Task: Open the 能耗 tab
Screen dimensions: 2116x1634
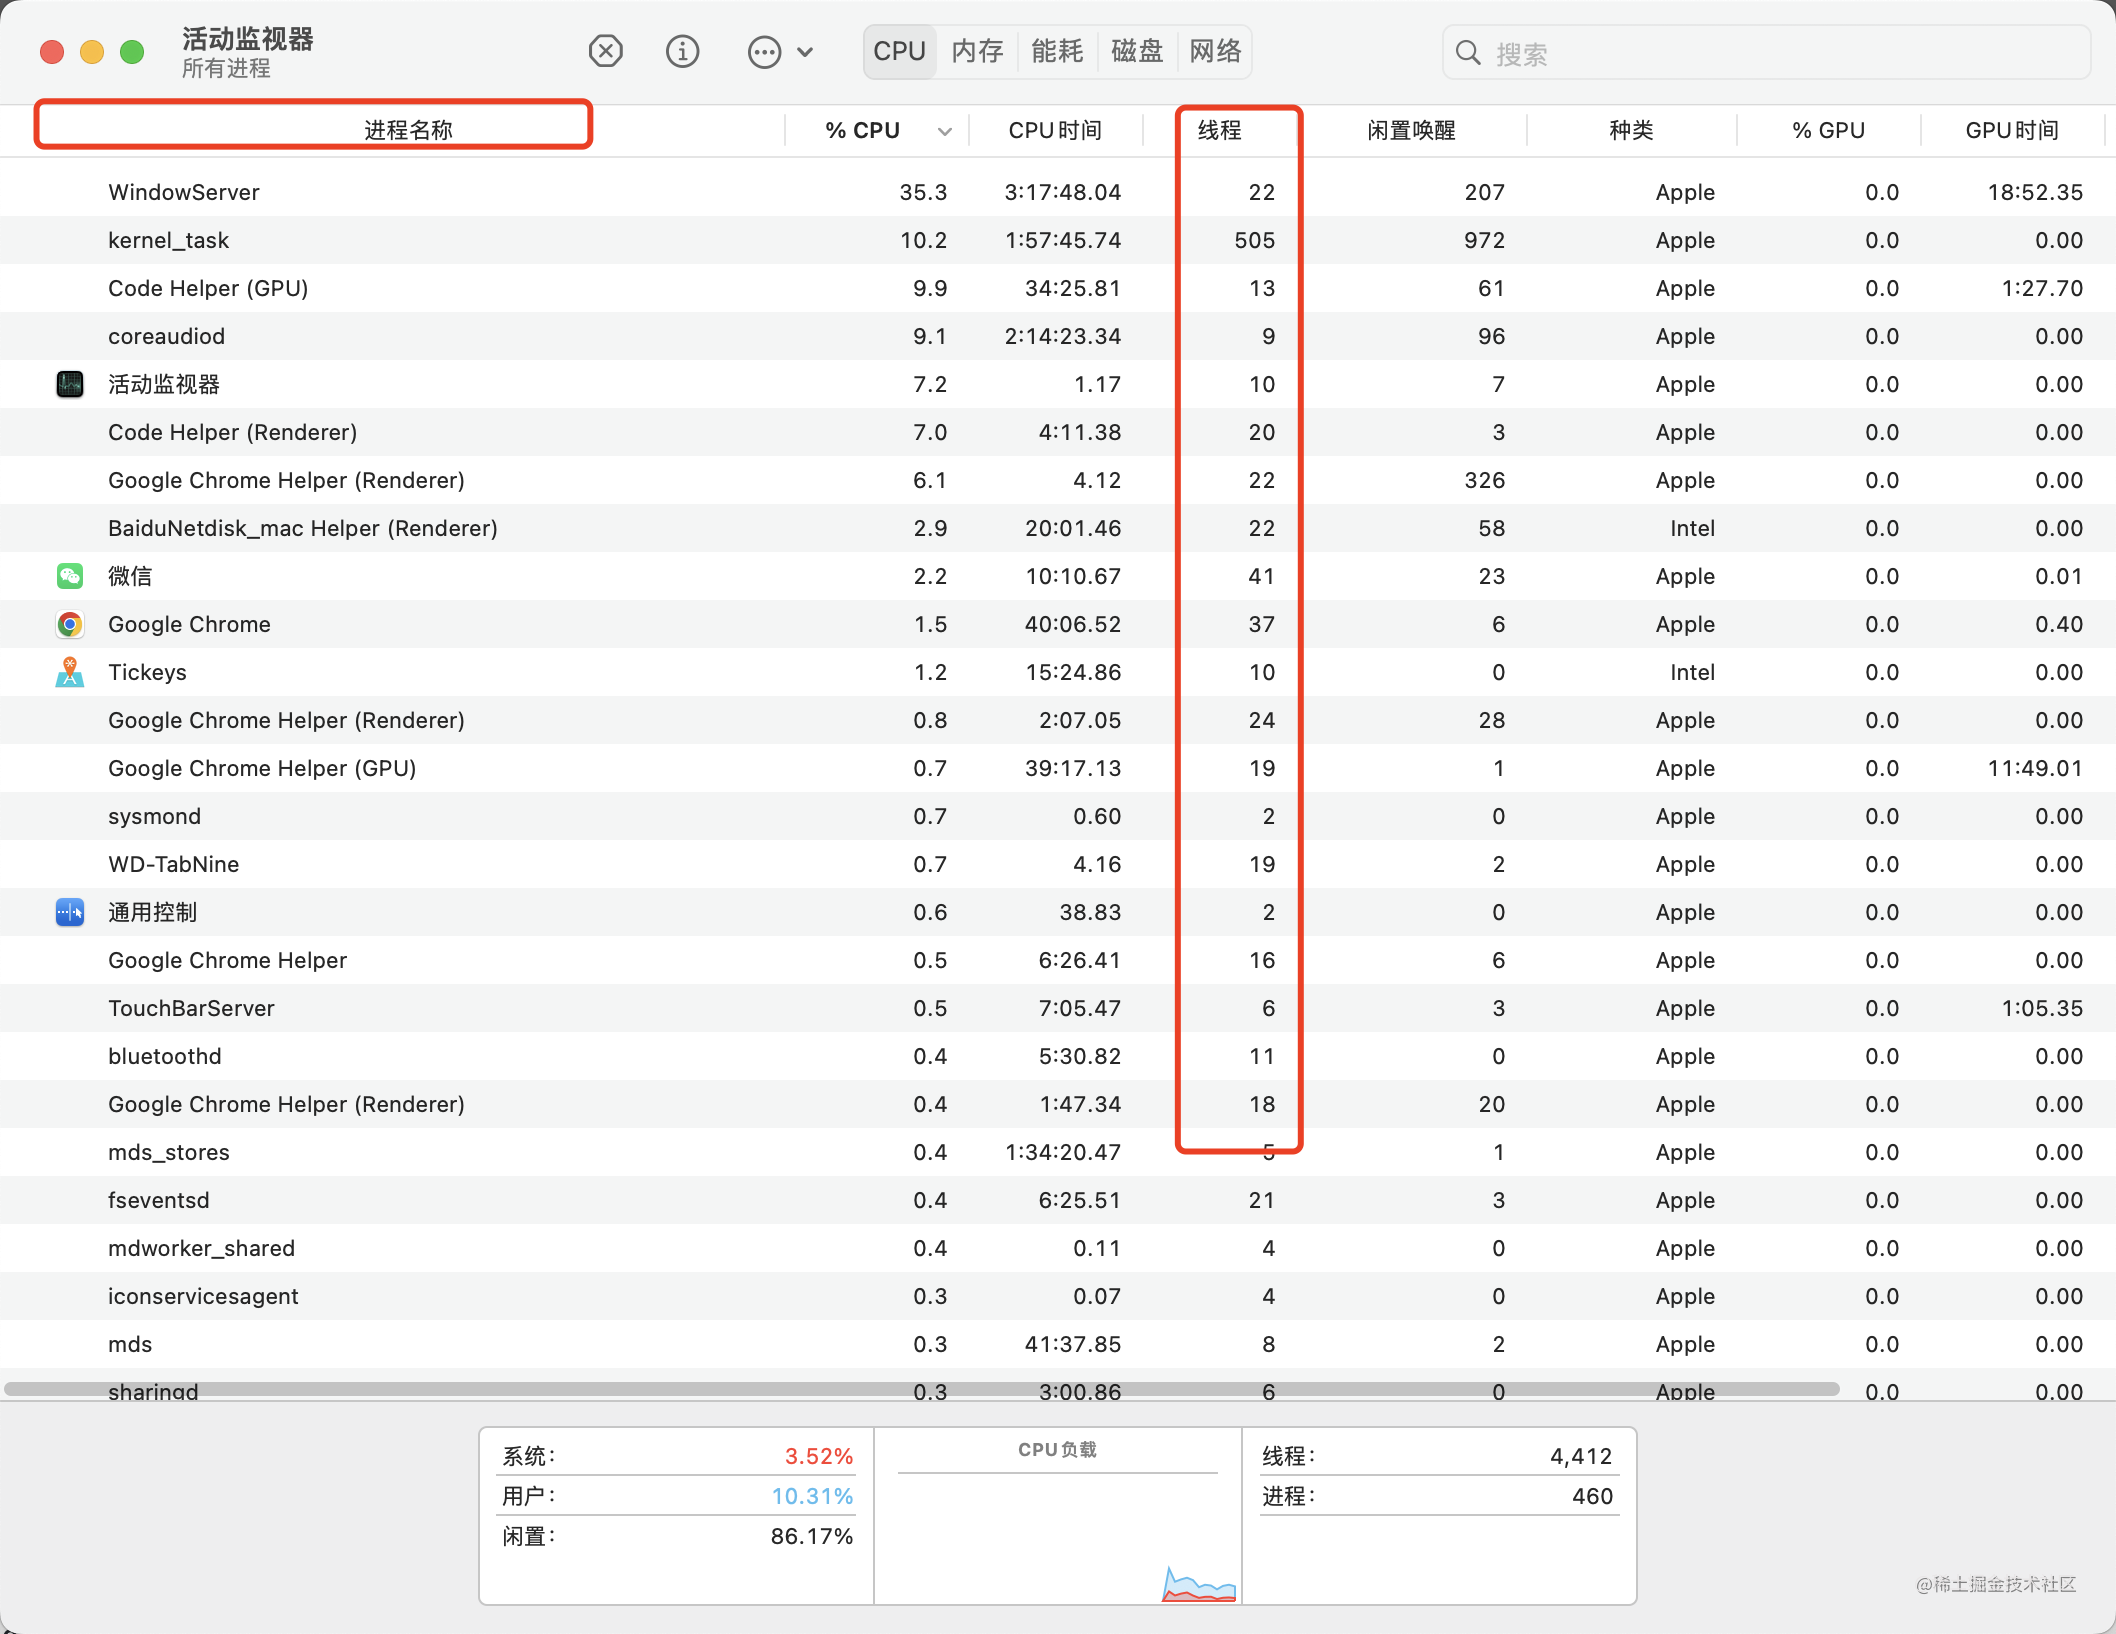Action: (x=1057, y=51)
